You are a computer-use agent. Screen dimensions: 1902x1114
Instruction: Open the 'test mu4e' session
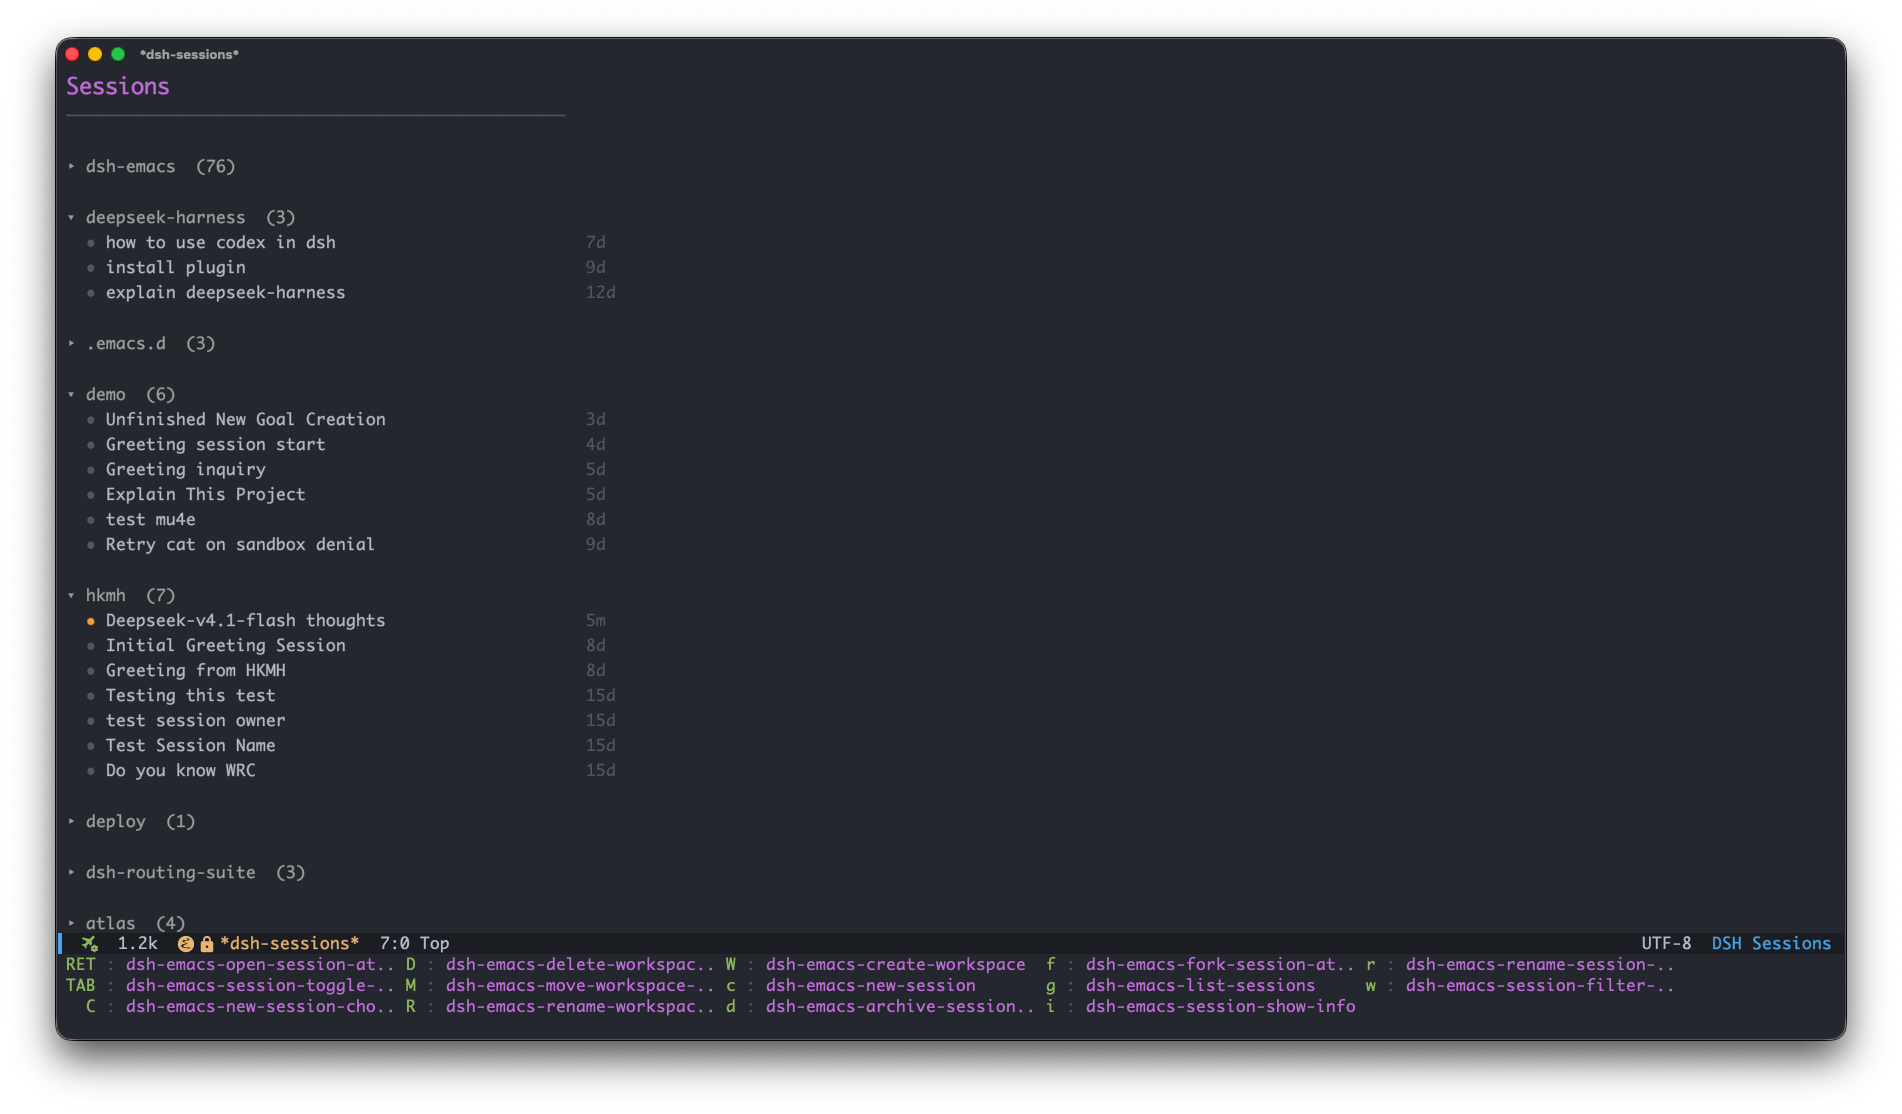click(150, 519)
